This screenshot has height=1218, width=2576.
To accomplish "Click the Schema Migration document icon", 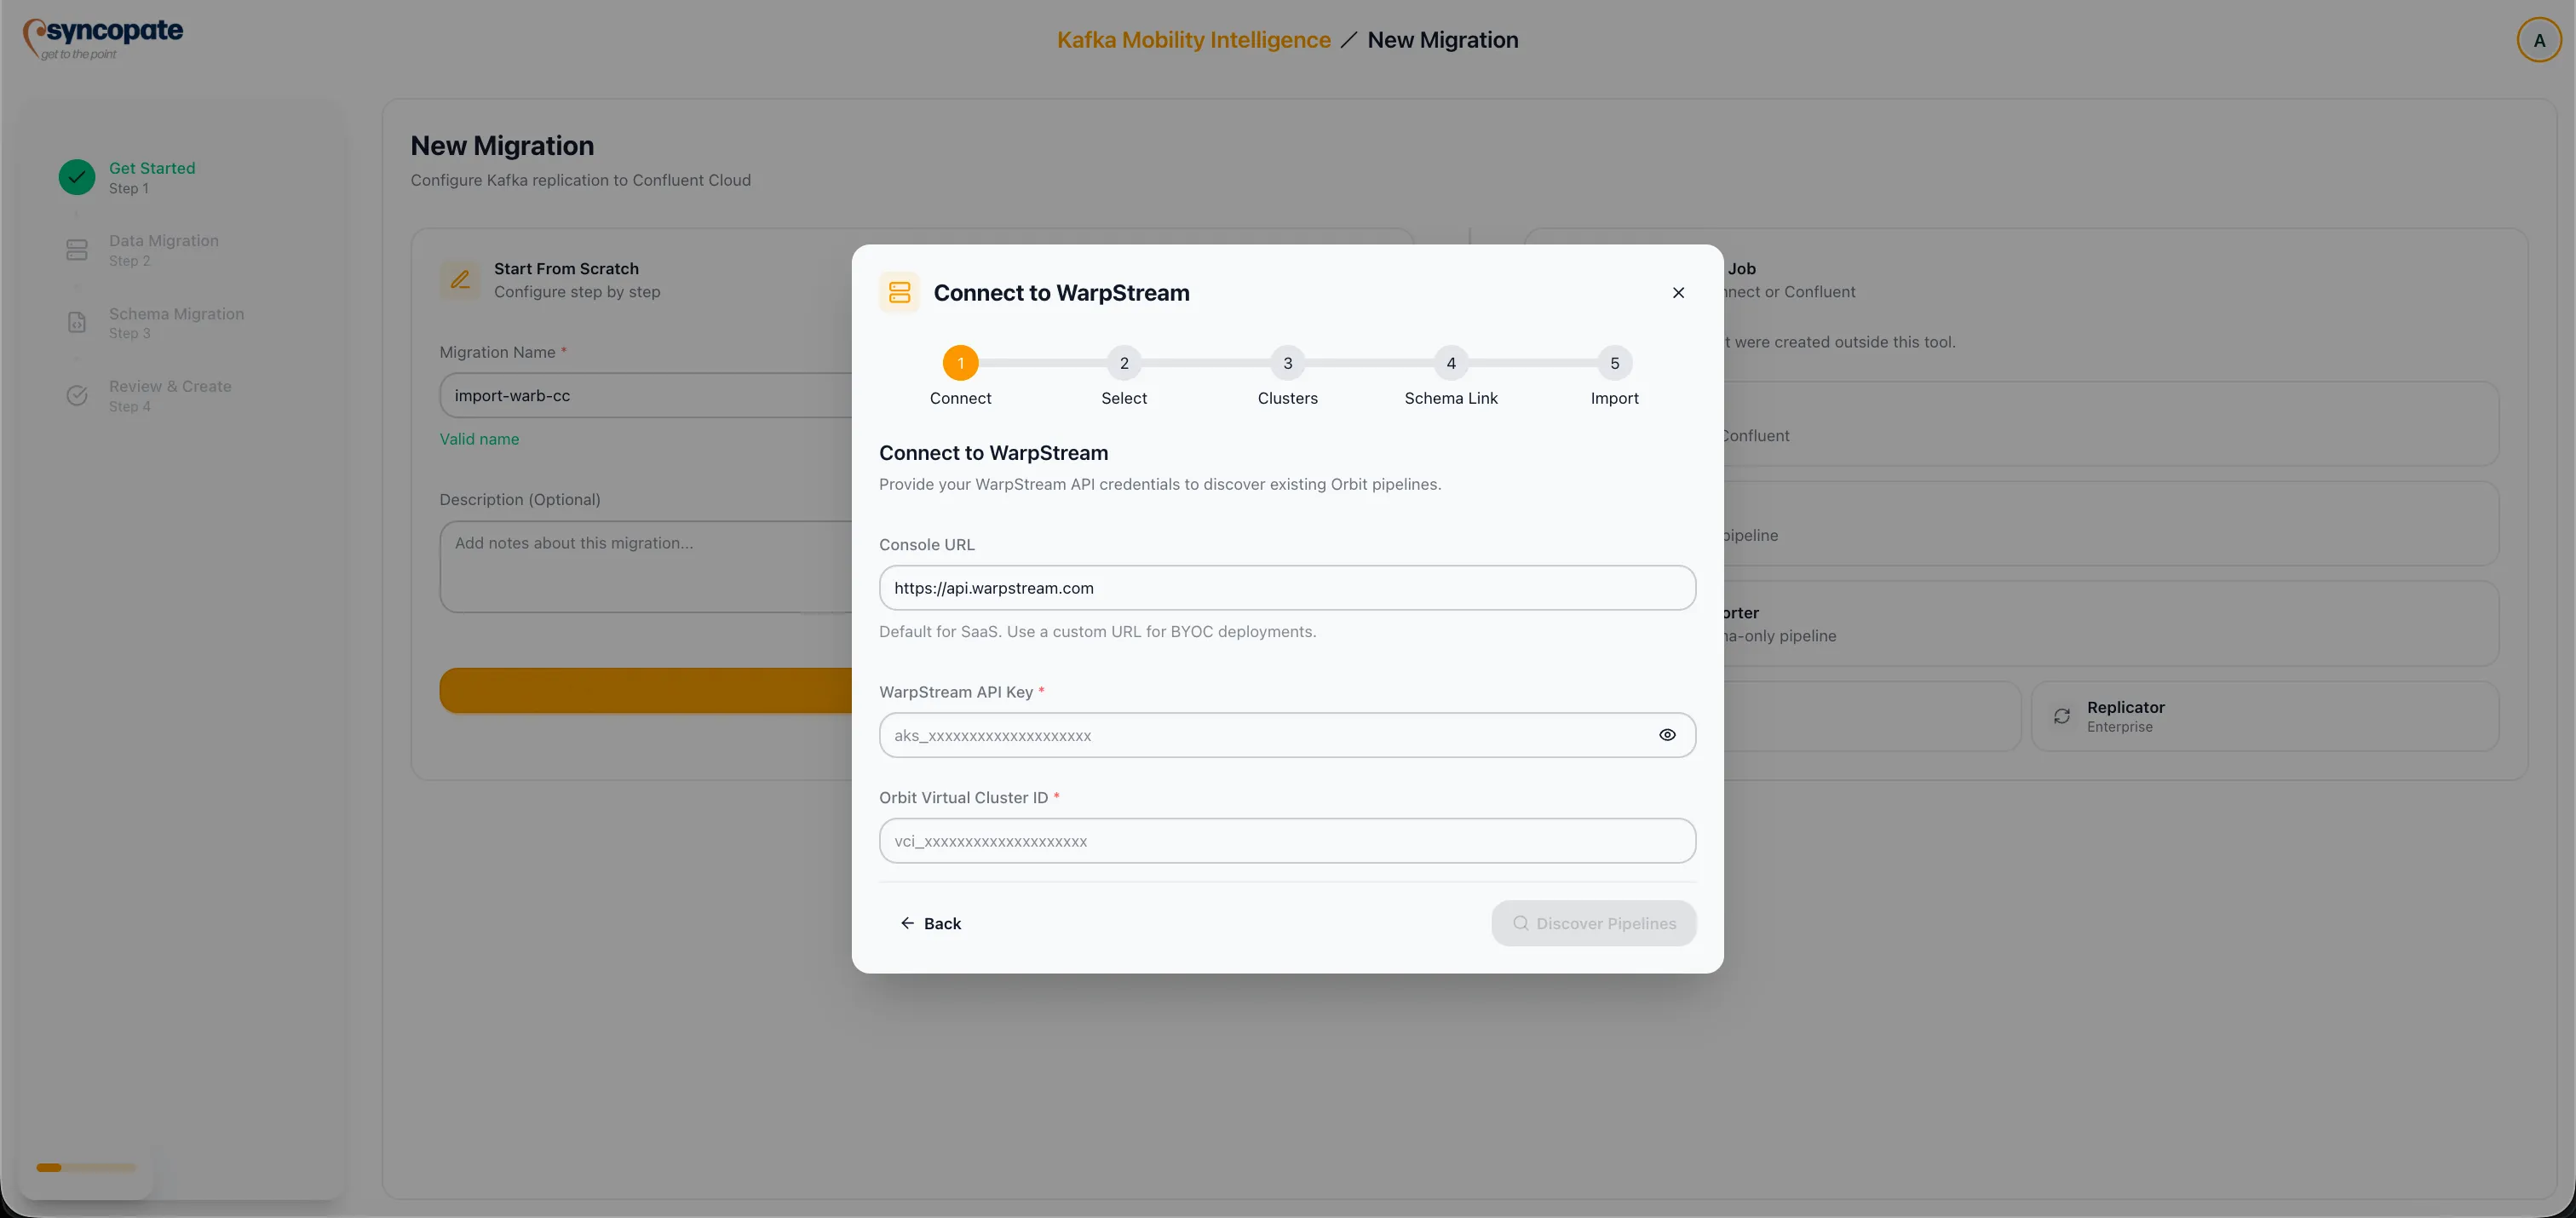I will tap(77, 322).
